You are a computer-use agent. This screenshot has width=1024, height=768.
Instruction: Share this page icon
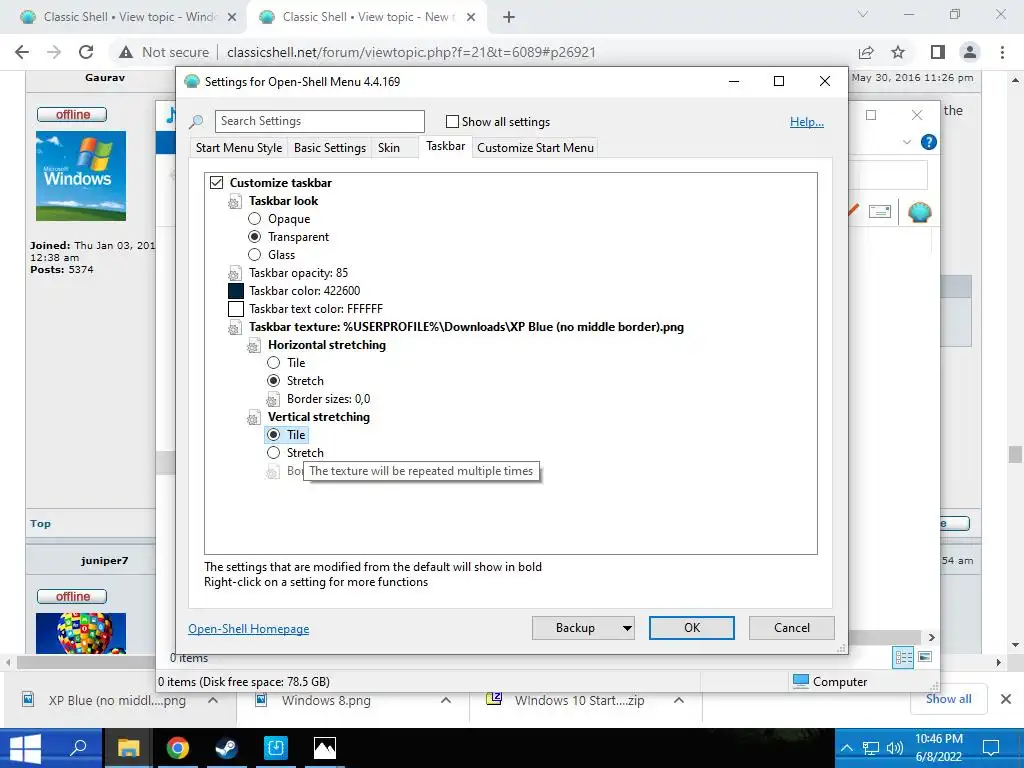click(866, 52)
